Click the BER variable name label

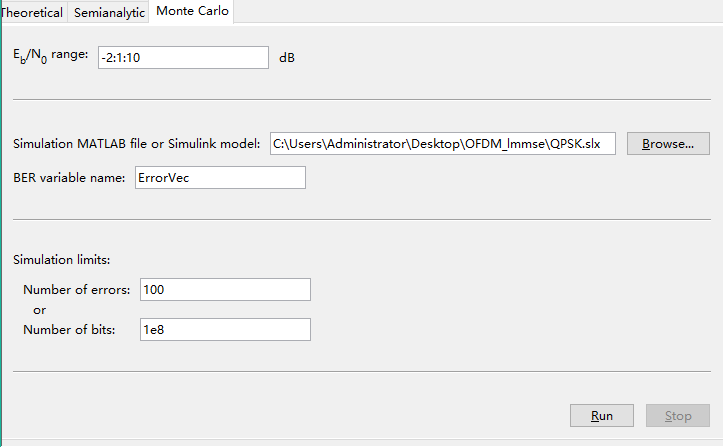(x=69, y=178)
